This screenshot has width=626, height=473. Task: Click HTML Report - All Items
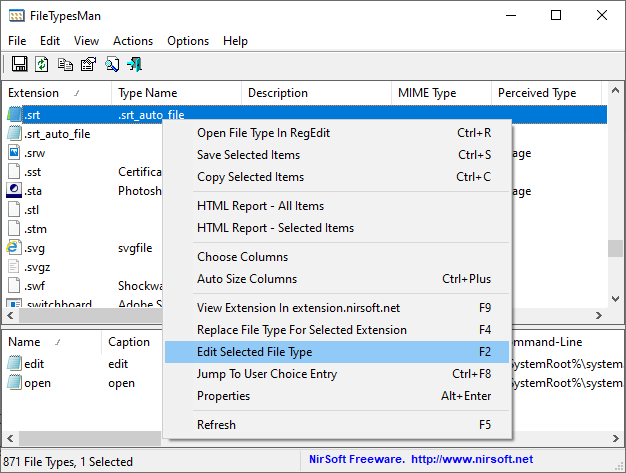click(260, 206)
